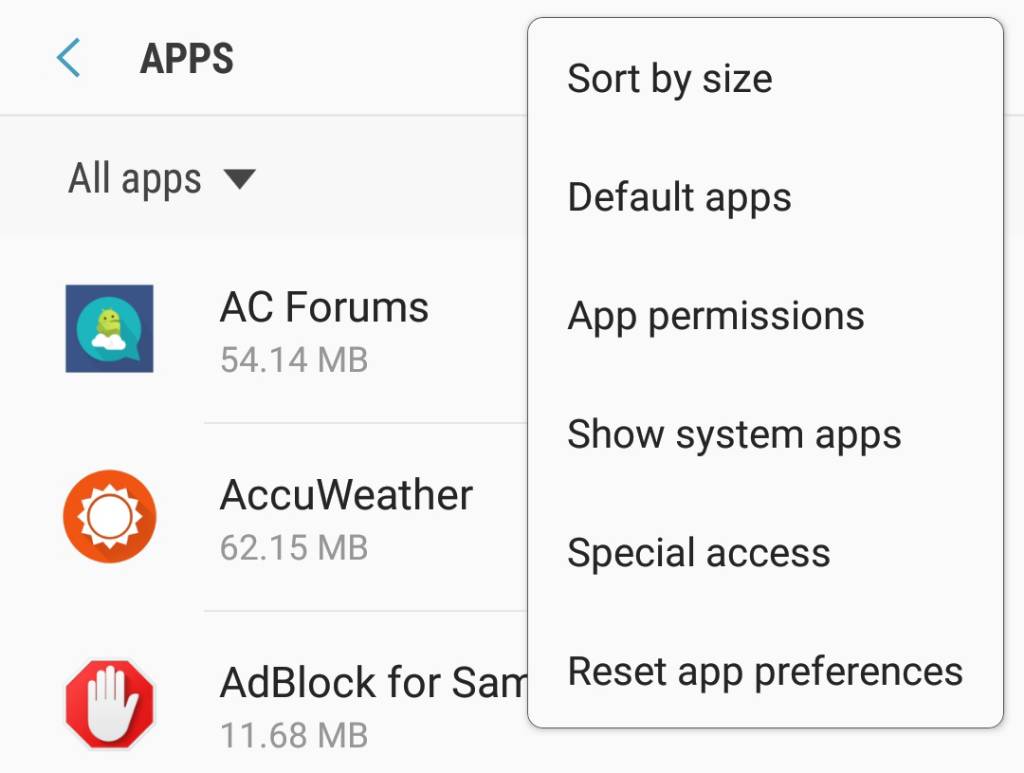Viewport: 1024px width, 773px height.
Task: Open the AC Forums app icon
Action: [x=109, y=328]
